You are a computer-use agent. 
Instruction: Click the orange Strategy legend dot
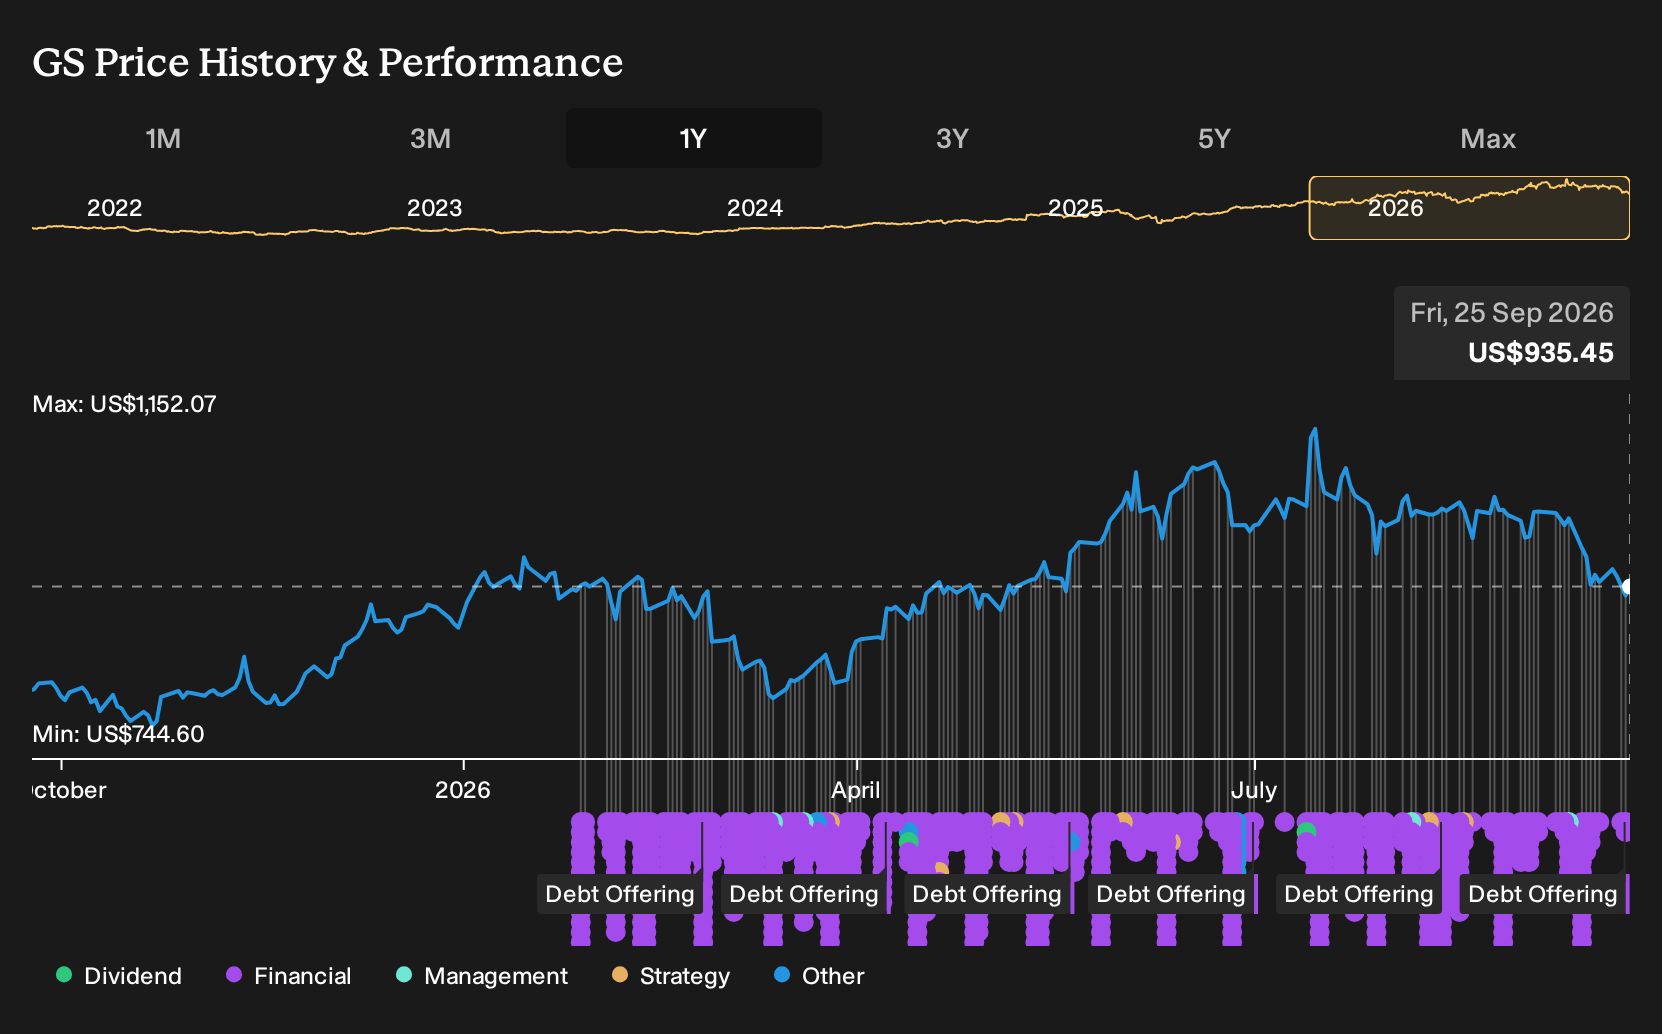[x=620, y=975]
